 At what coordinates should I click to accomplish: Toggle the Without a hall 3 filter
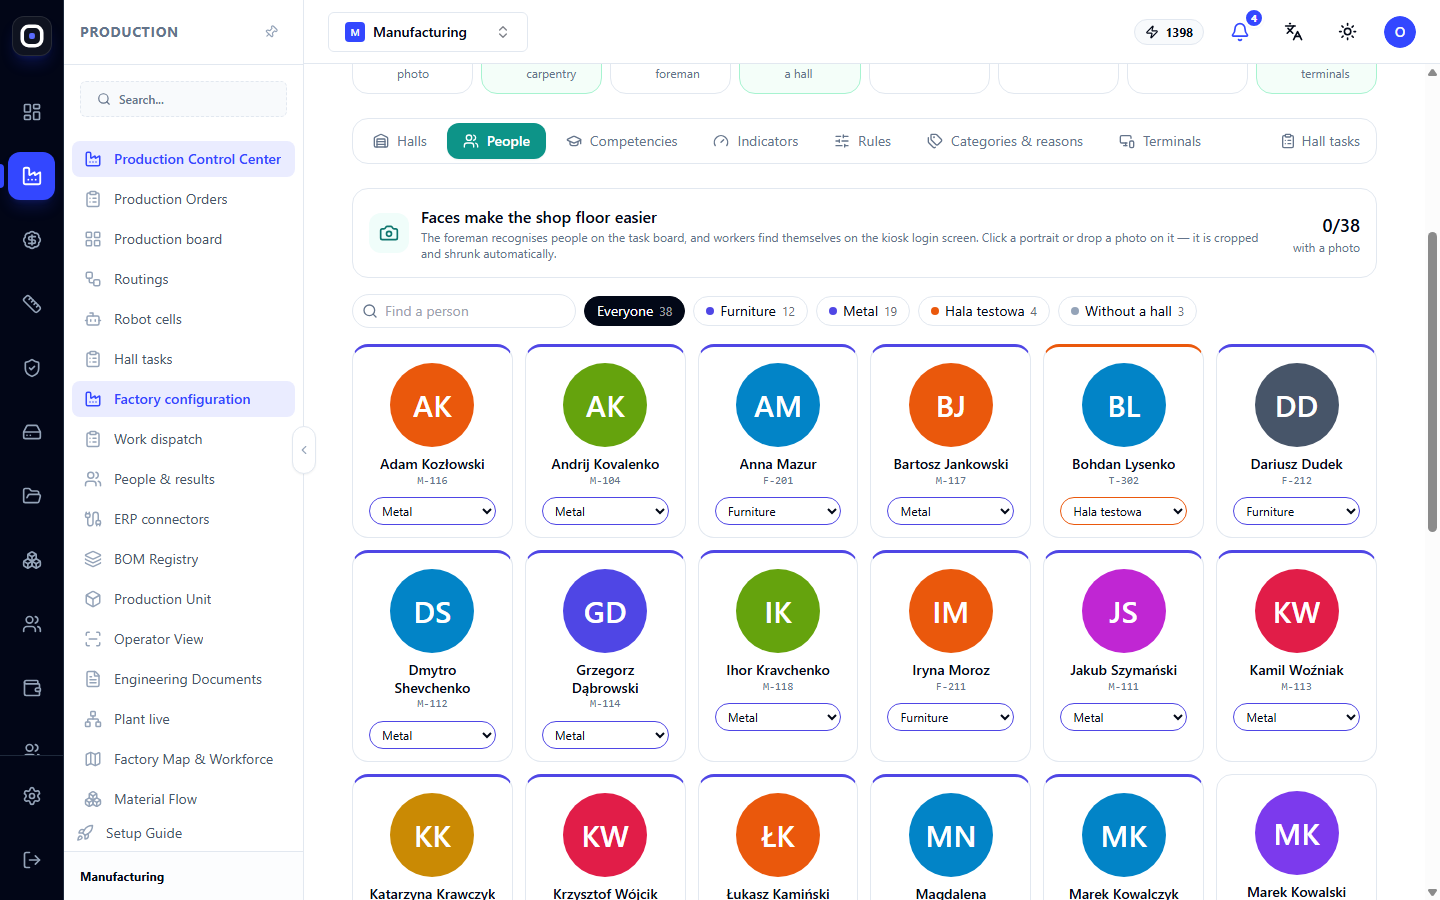[x=1127, y=311]
